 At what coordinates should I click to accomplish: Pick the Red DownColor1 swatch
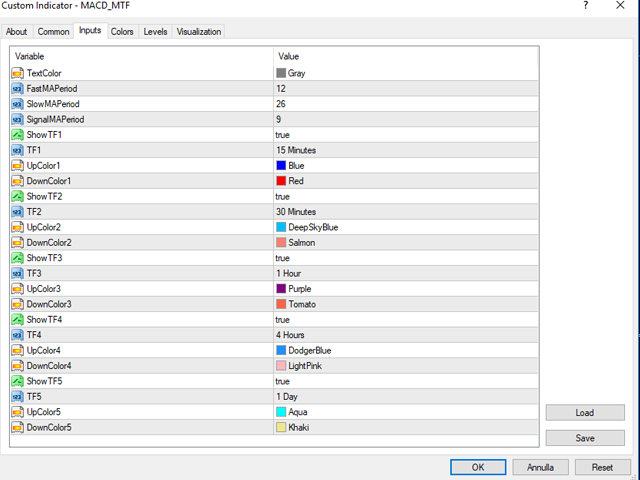281,181
